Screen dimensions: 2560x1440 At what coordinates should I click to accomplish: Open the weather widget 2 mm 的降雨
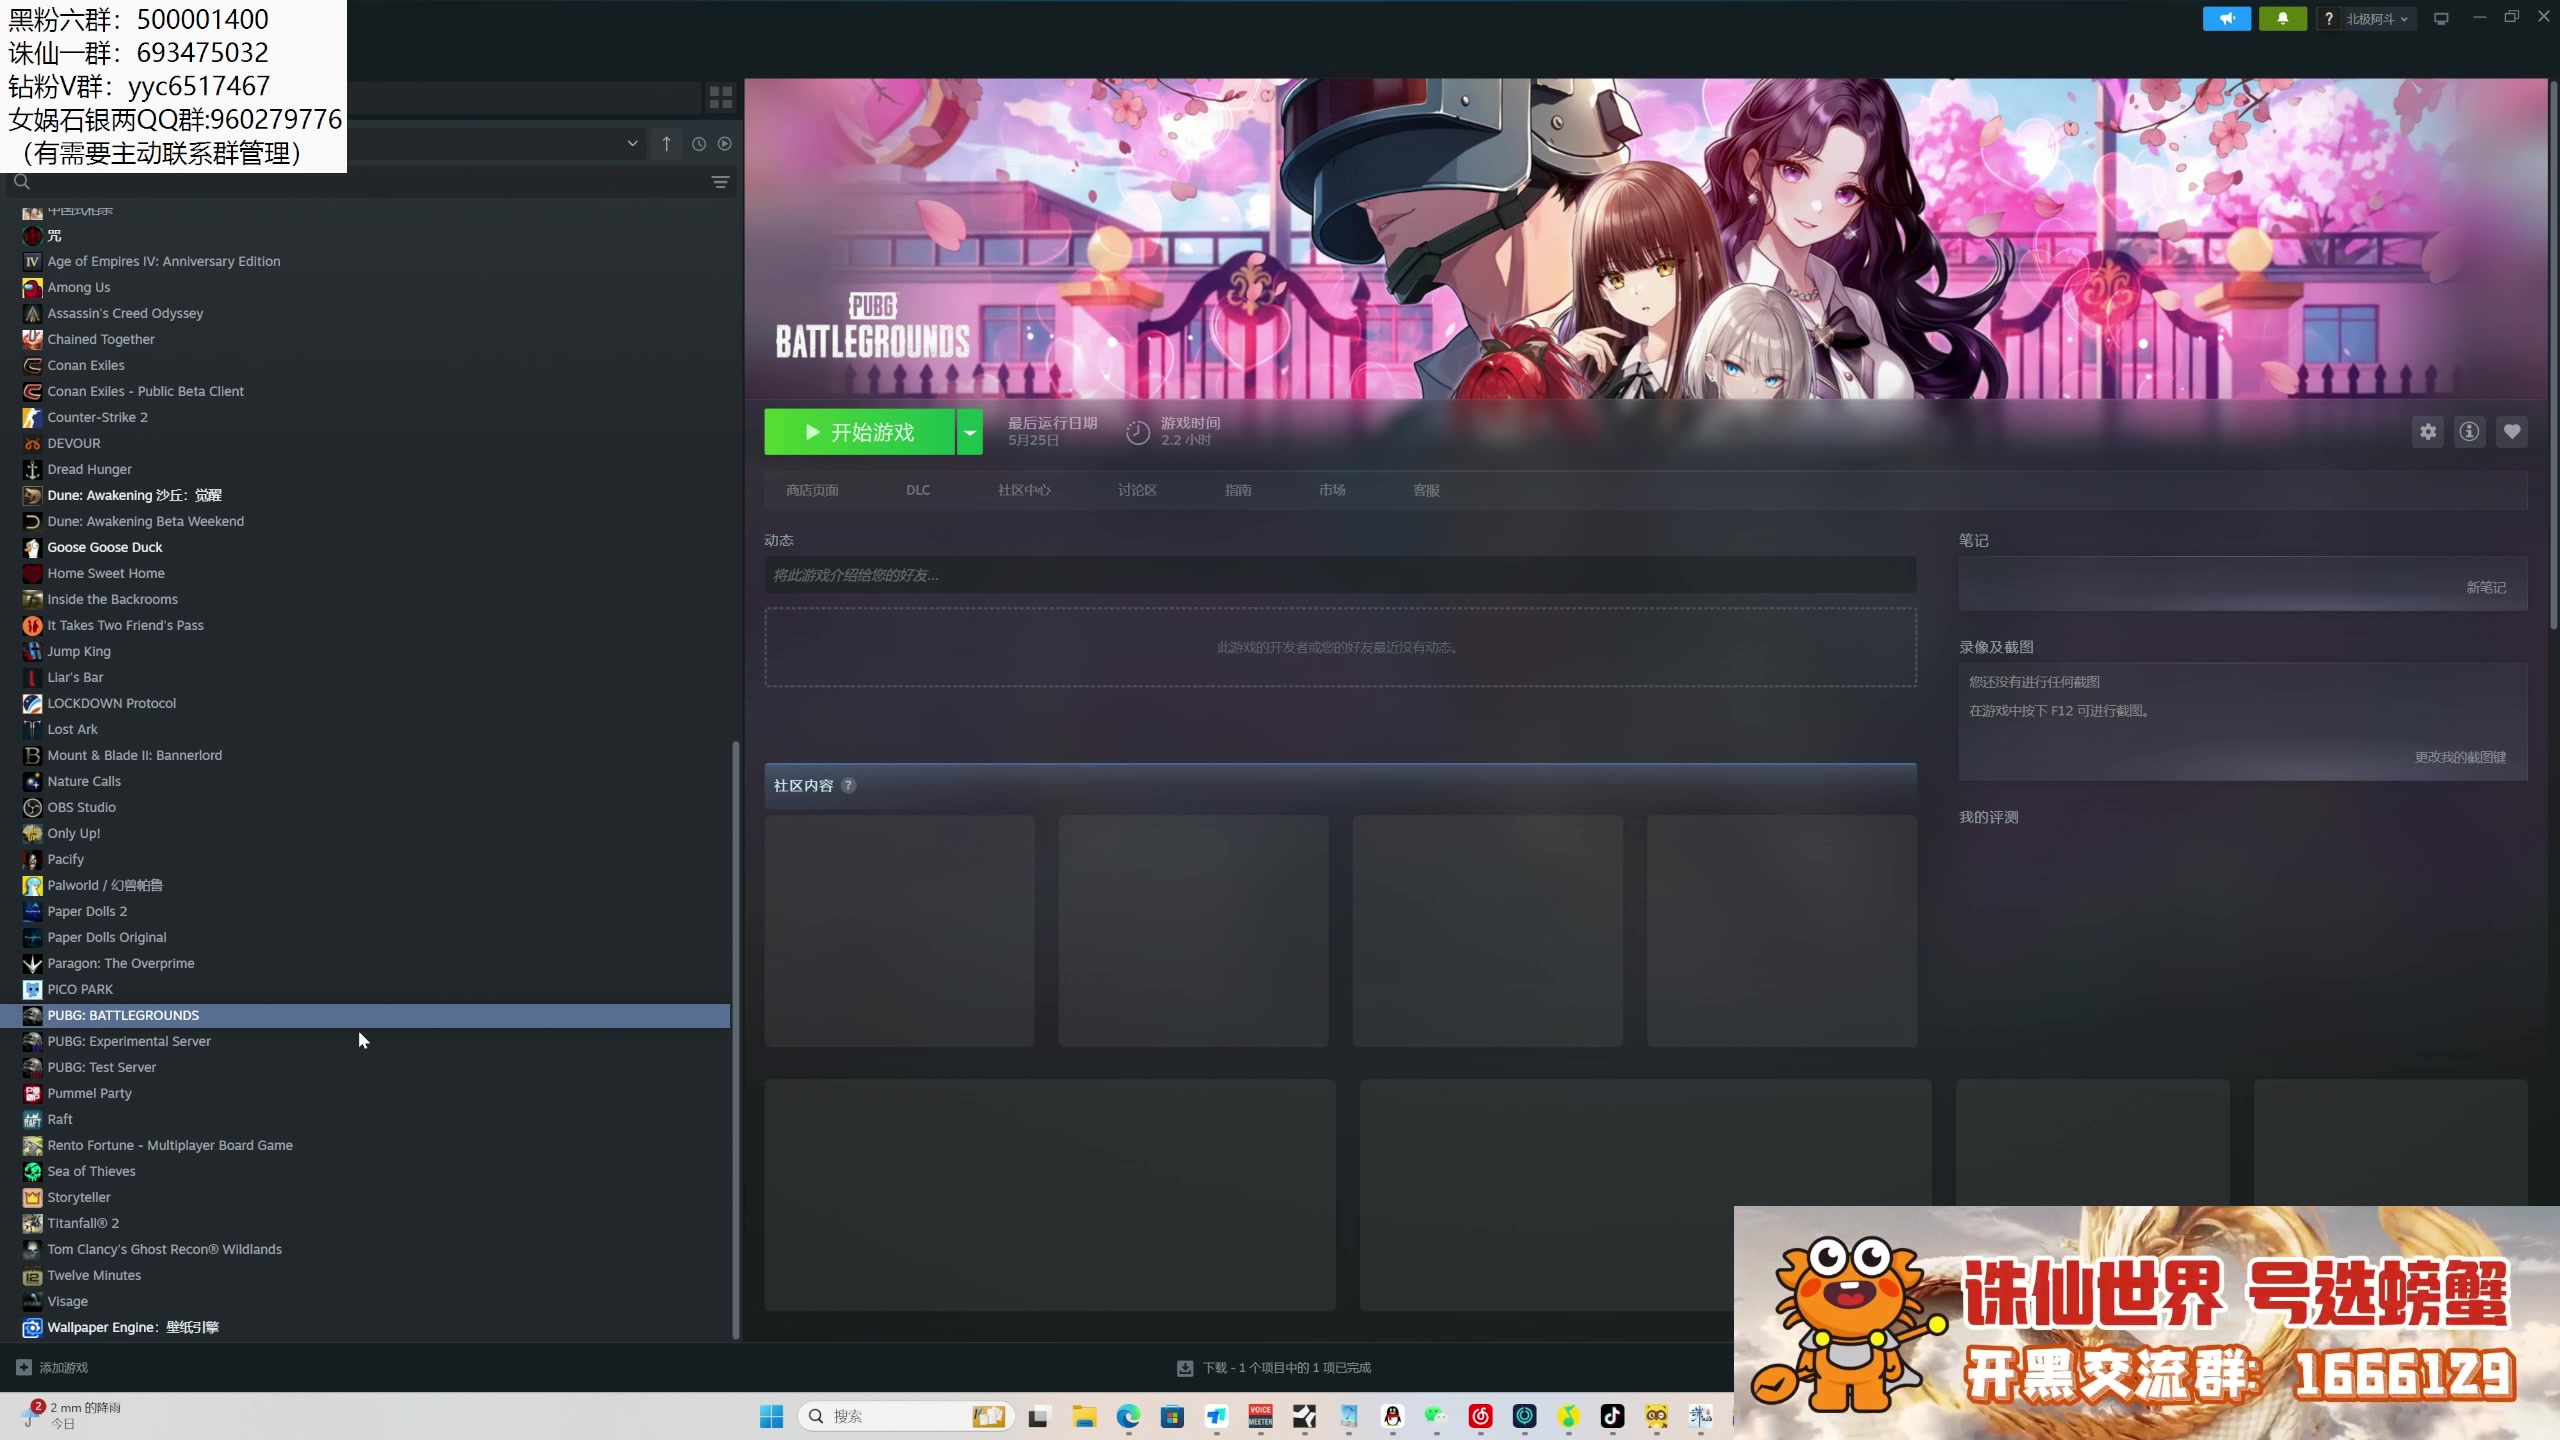coord(72,1415)
